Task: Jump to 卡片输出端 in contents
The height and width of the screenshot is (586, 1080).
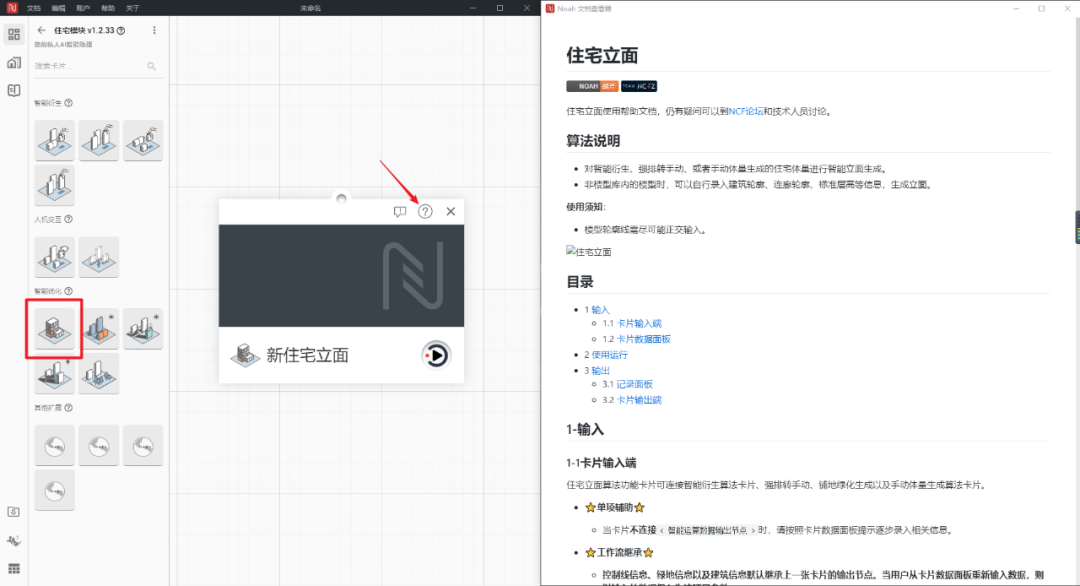Action: (638, 400)
